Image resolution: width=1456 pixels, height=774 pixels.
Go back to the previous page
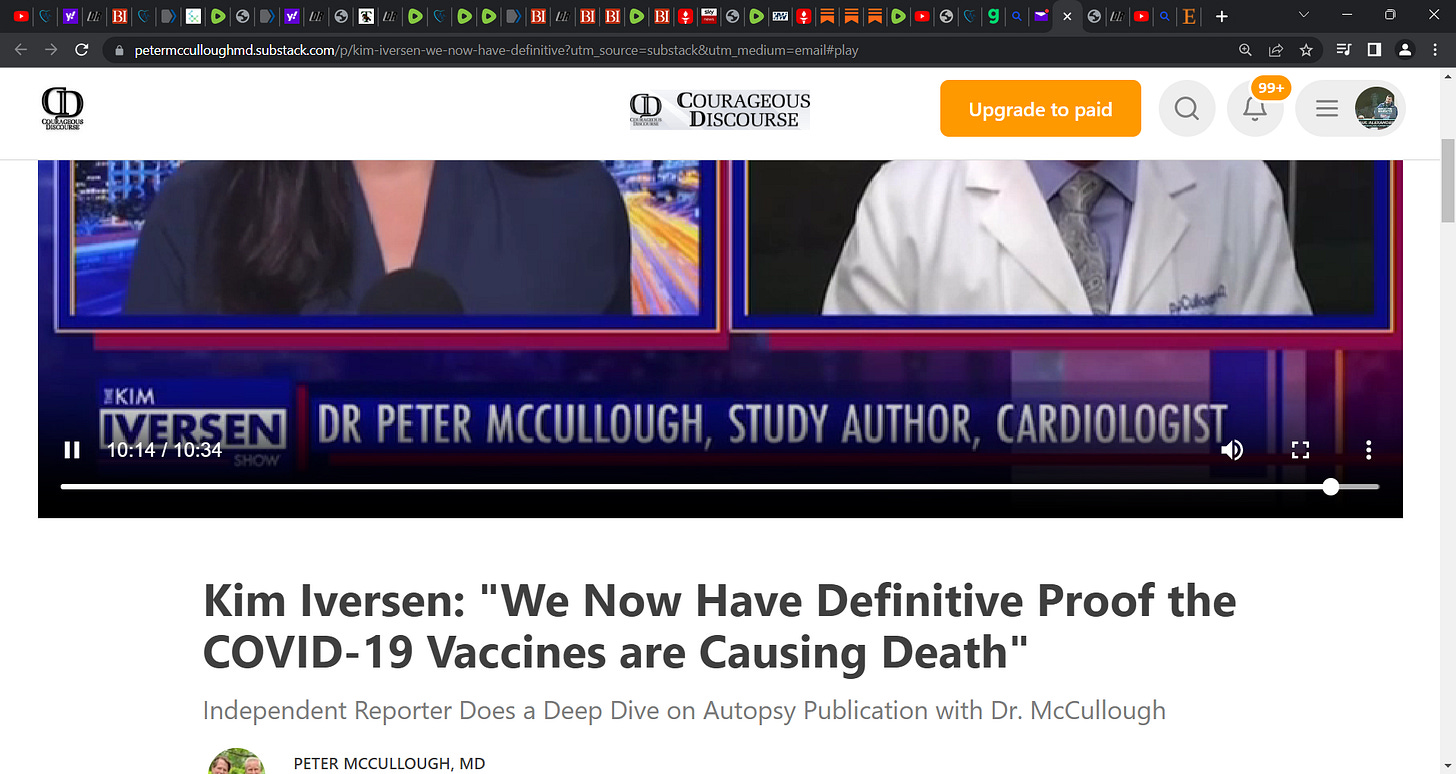21,50
